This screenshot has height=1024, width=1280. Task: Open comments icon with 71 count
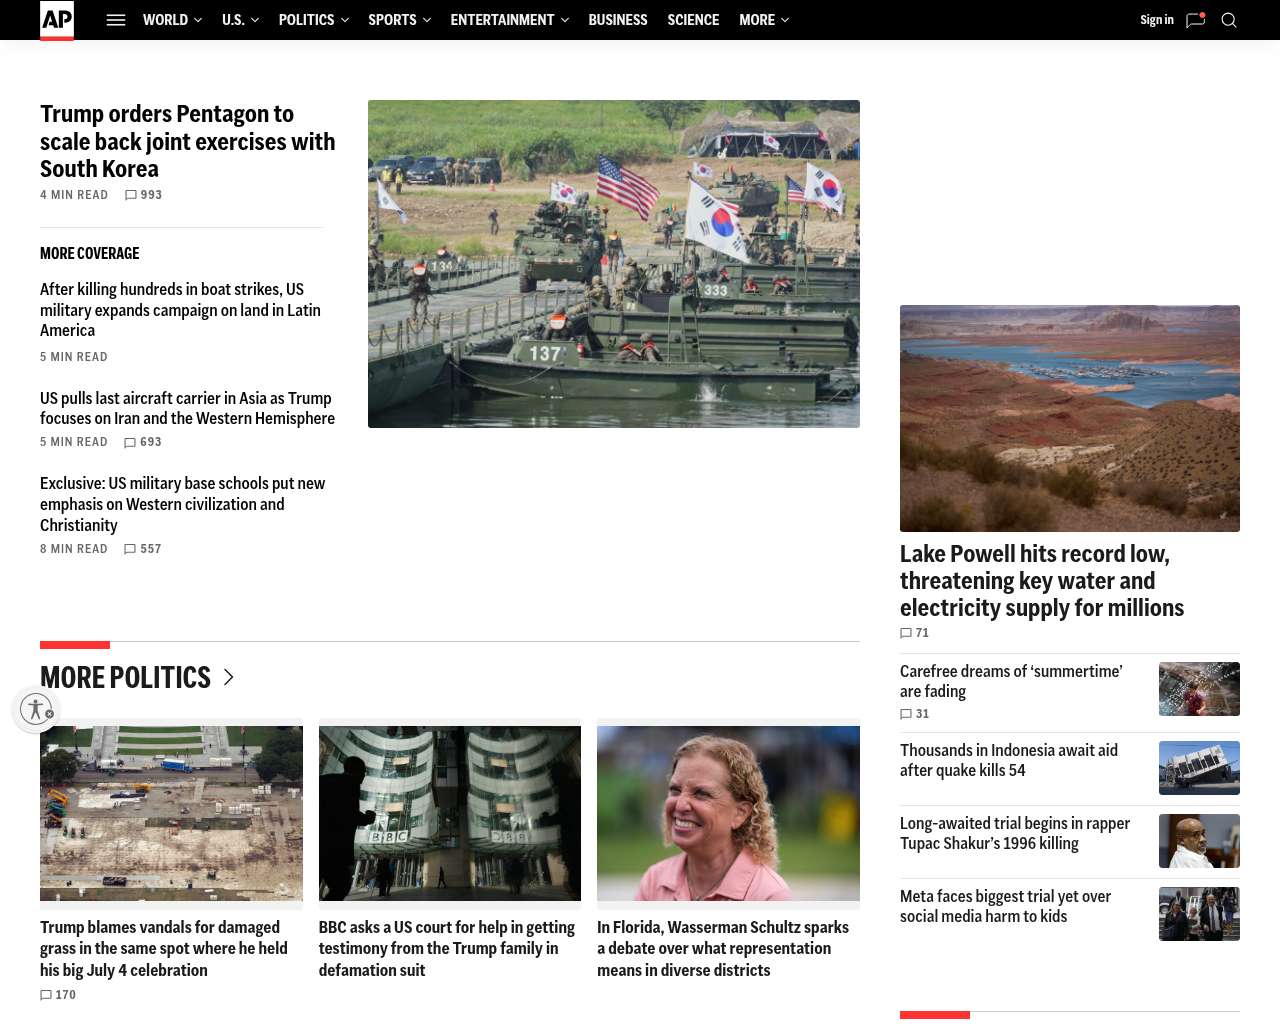click(906, 633)
